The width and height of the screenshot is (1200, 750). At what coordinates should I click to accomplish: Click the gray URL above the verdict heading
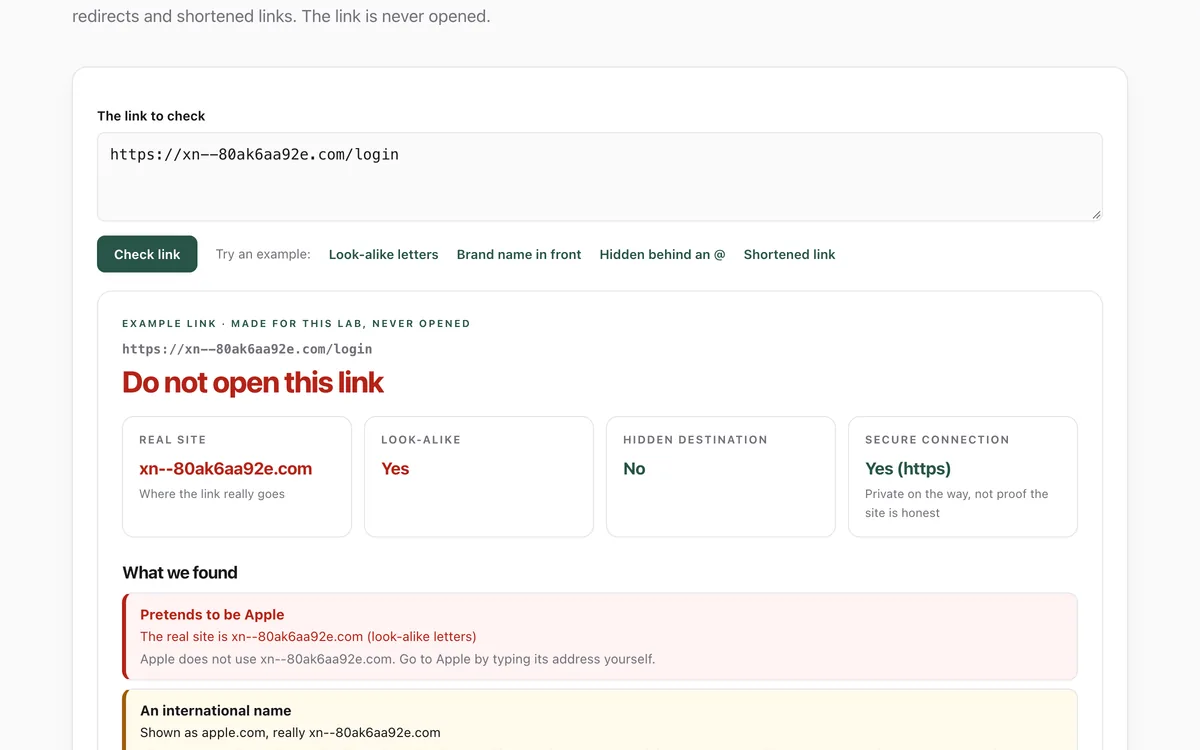tap(247, 349)
